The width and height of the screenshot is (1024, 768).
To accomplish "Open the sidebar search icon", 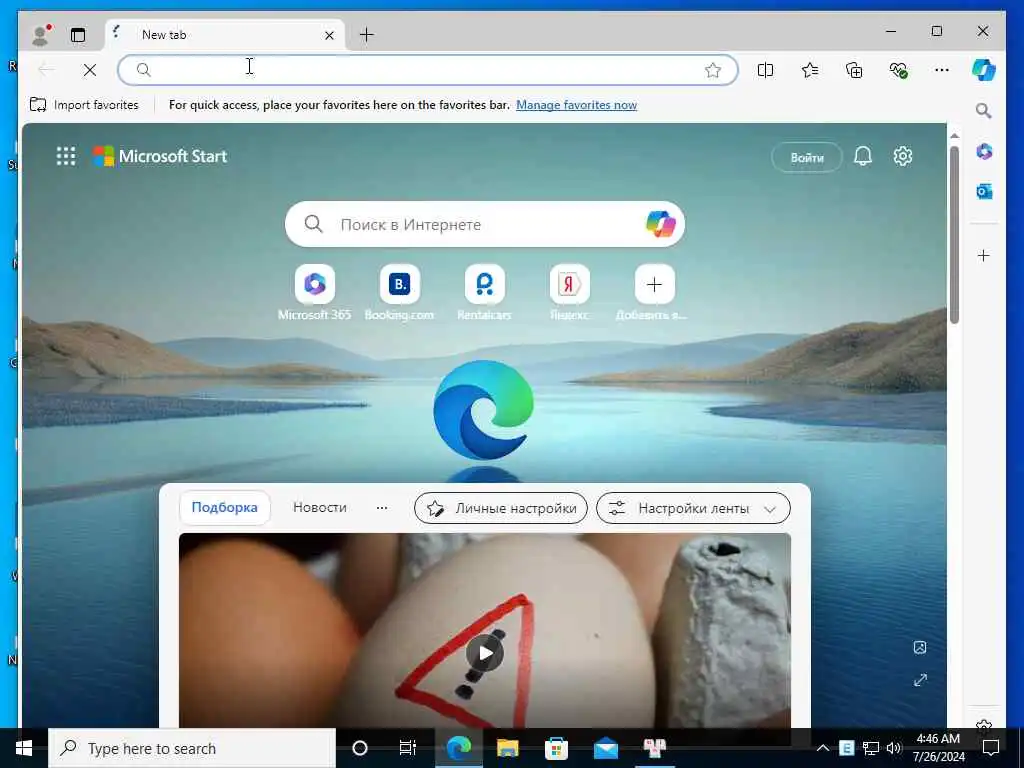I will click(x=984, y=111).
